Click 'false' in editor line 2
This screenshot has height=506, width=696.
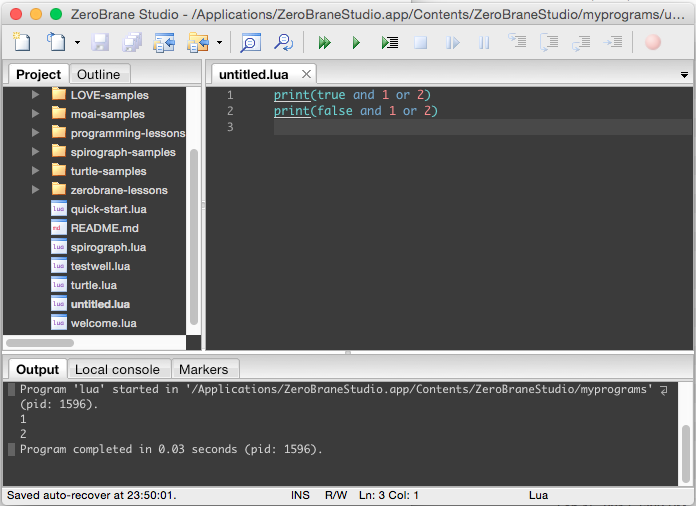(x=335, y=111)
